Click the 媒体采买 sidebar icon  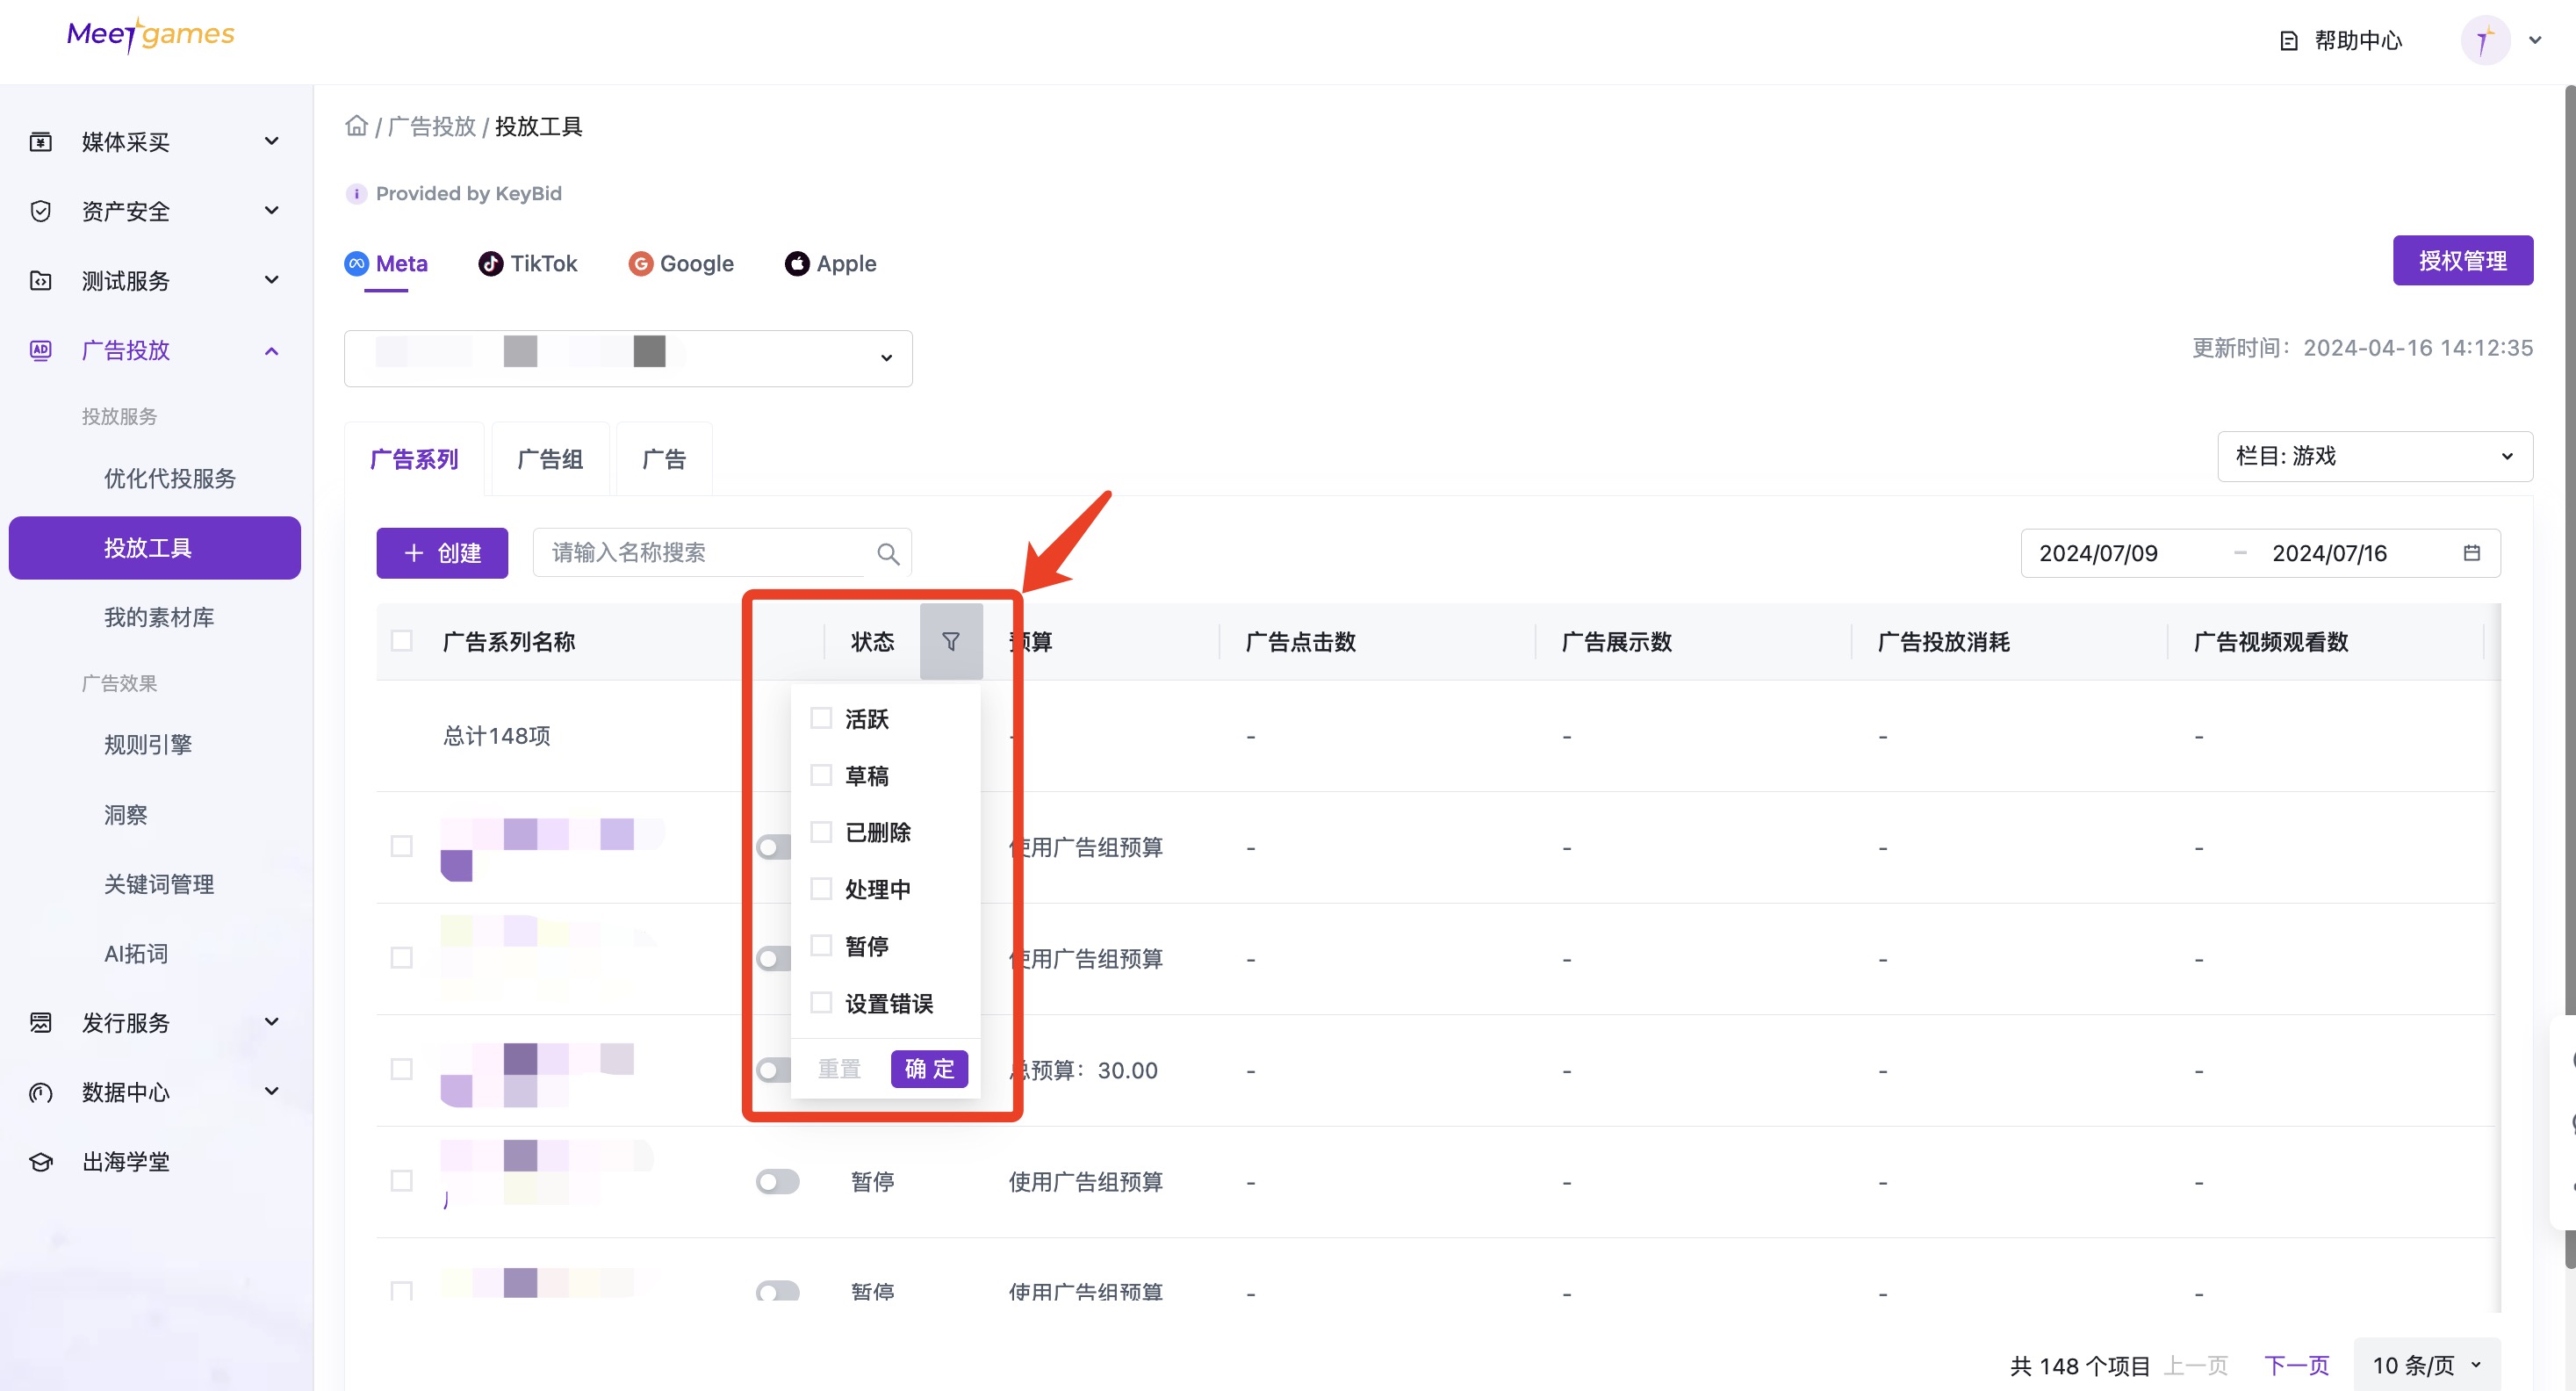[x=41, y=142]
